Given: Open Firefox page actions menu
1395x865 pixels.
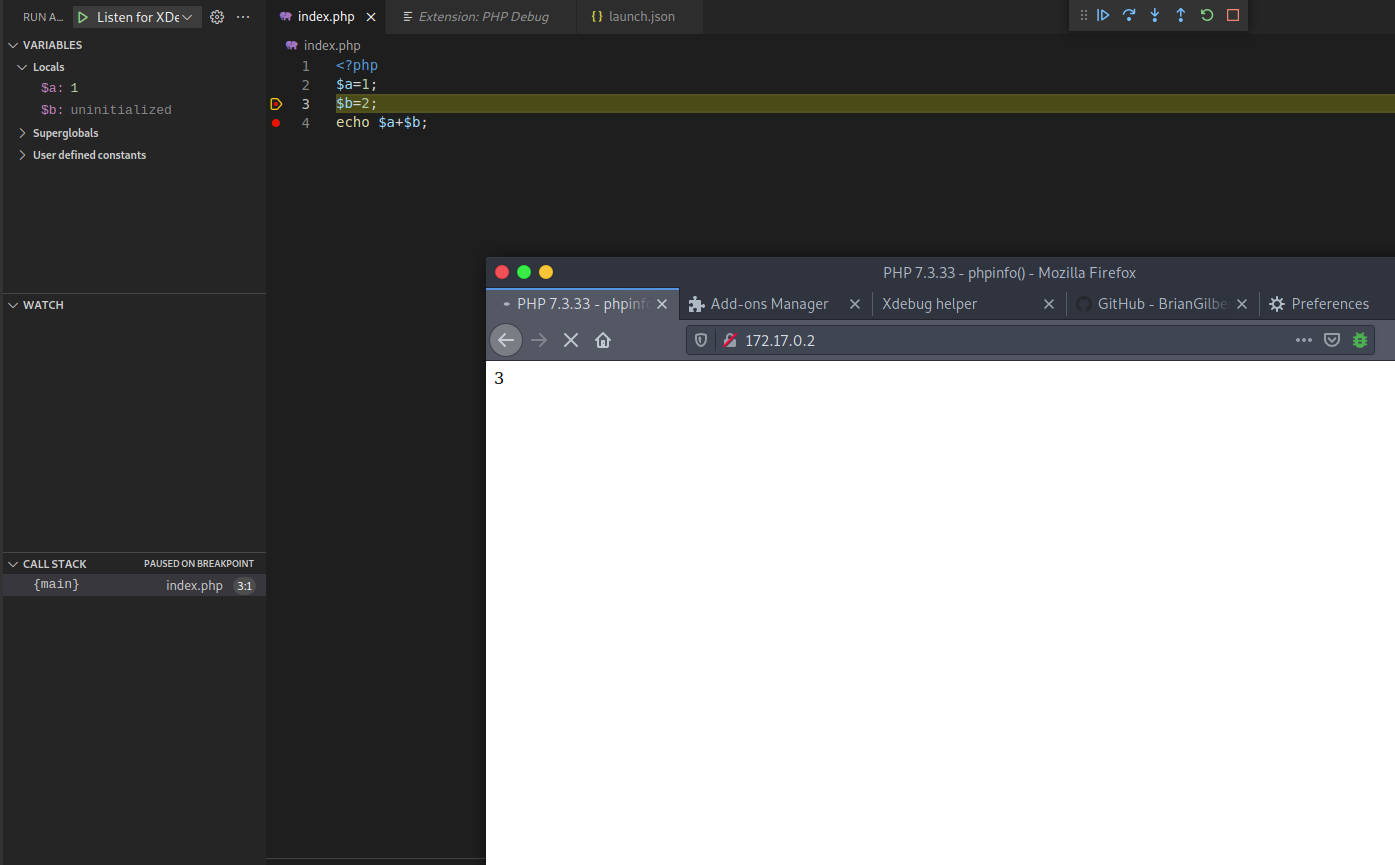Looking at the screenshot, I should pos(1304,340).
